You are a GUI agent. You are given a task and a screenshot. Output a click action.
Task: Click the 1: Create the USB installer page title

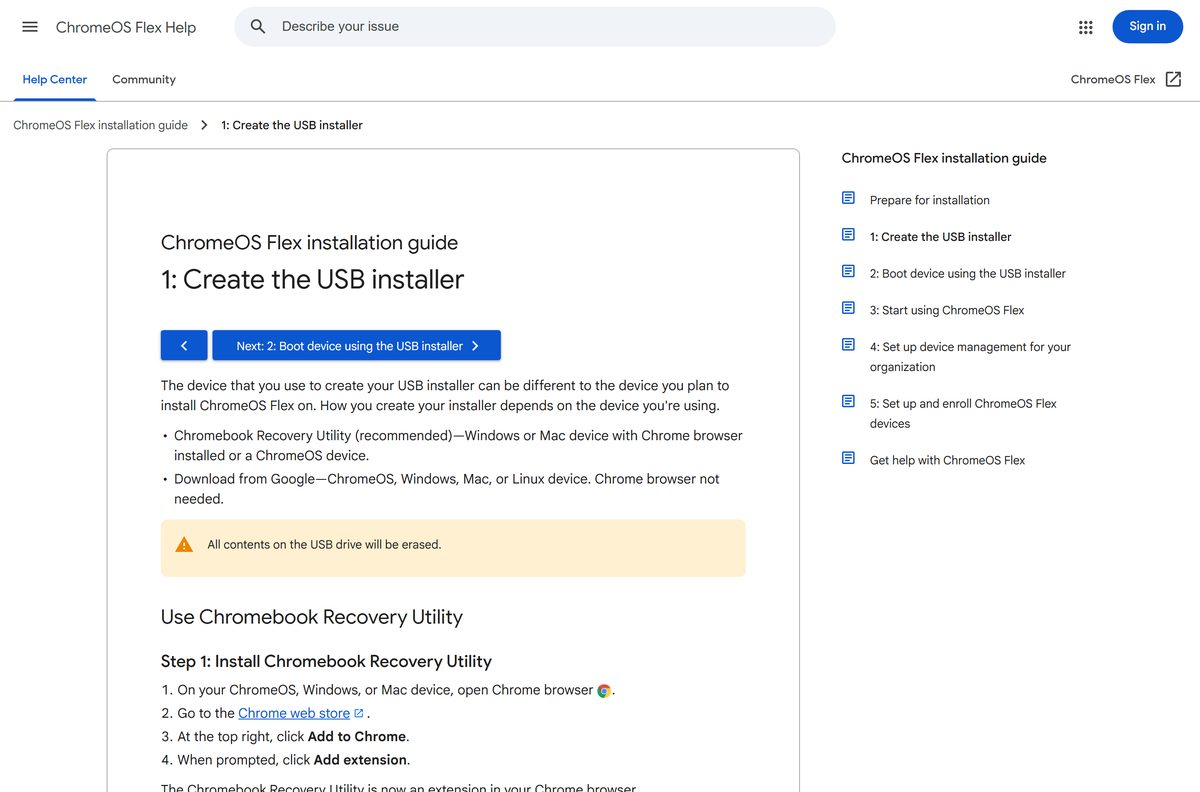[312, 279]
